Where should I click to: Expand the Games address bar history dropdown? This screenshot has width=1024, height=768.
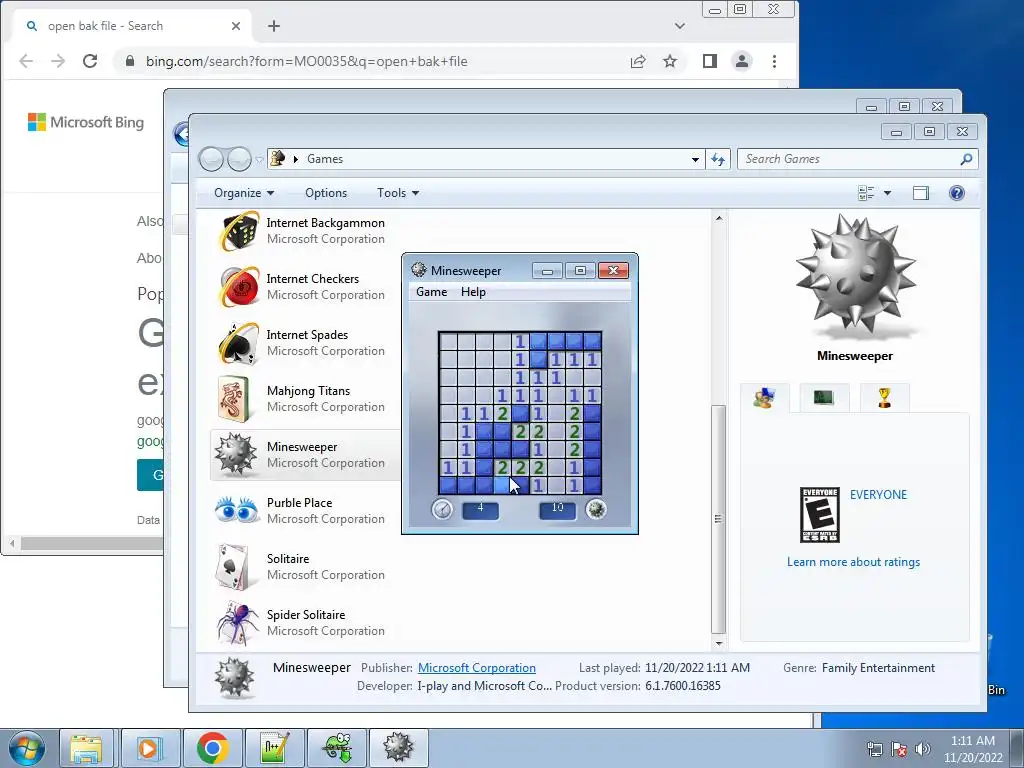[695, 159]
